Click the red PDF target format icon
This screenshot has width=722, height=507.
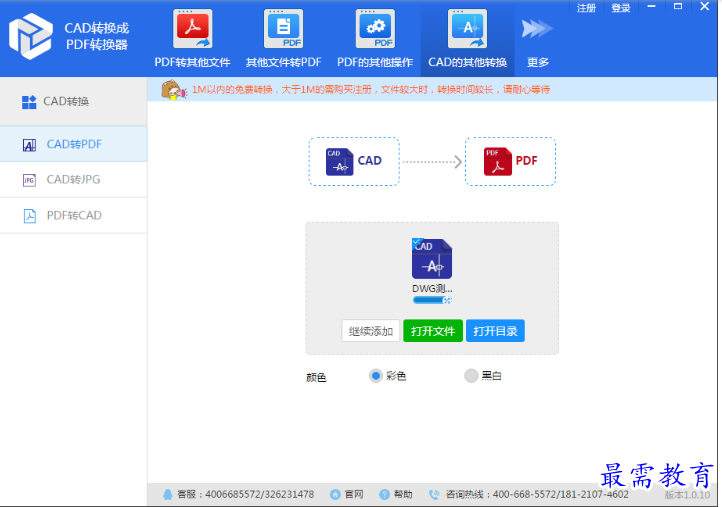pos(497,162)
